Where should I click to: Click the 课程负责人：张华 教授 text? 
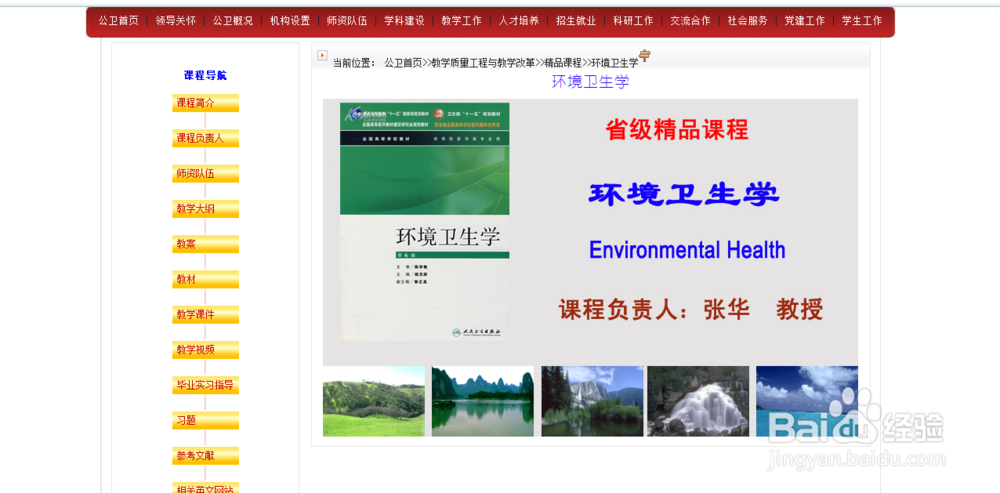[x=691, y=309]
